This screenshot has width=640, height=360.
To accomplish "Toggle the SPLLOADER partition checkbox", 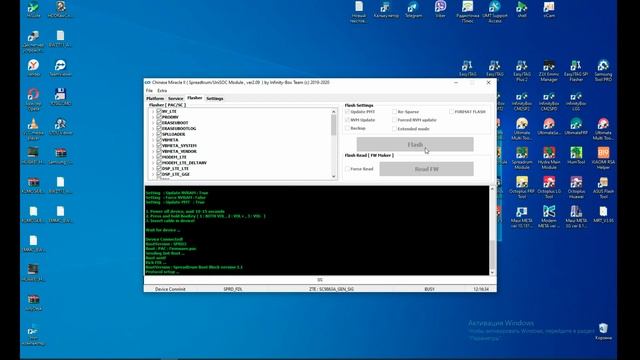I will tap(159, 134).
